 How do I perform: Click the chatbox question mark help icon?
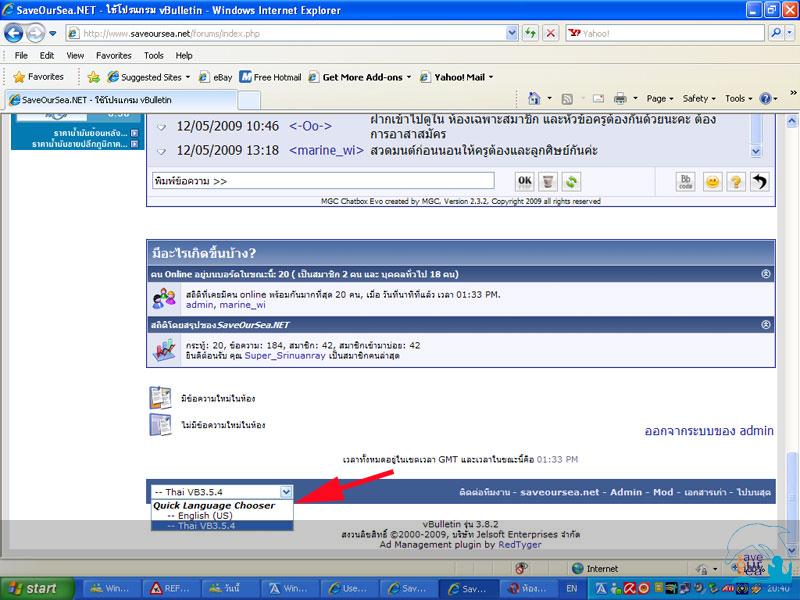point(736,181)
